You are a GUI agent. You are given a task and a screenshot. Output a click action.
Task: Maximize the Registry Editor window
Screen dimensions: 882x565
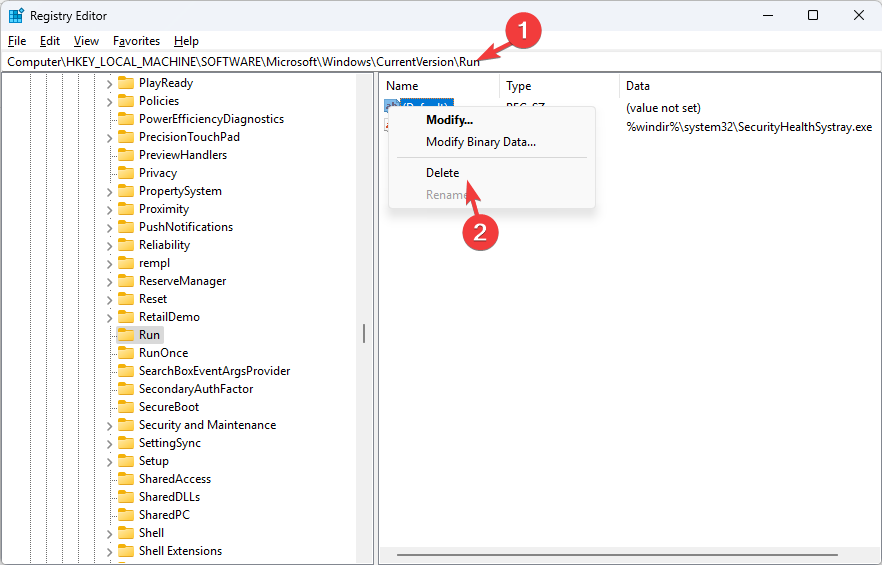click(813, 15)
